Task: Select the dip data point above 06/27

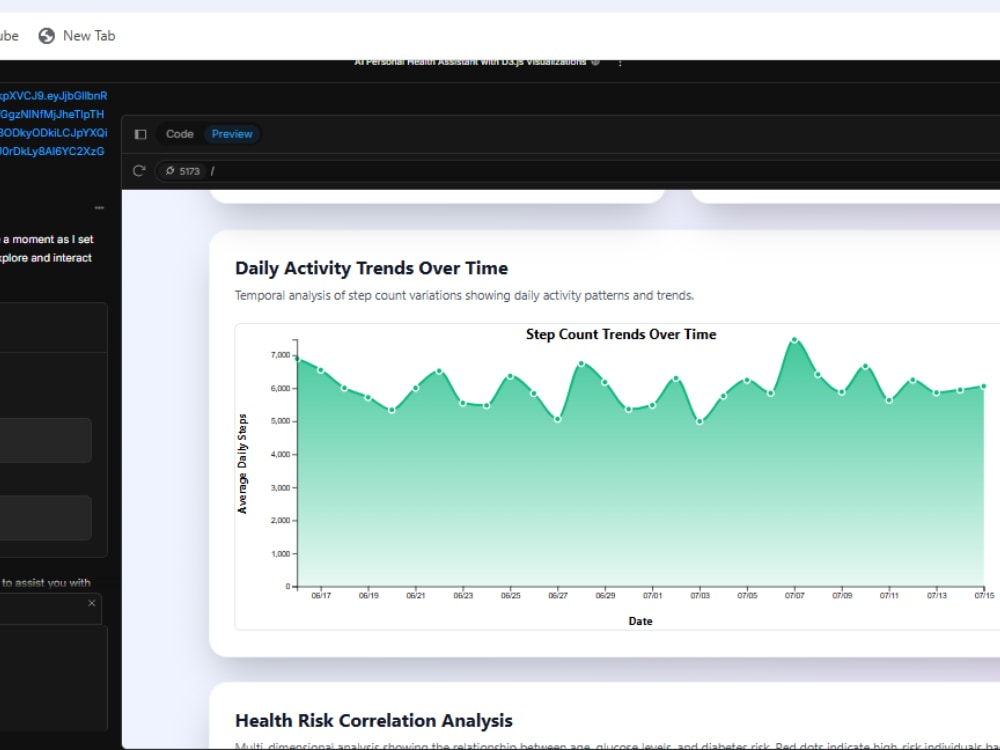Action: coord(557,420)
